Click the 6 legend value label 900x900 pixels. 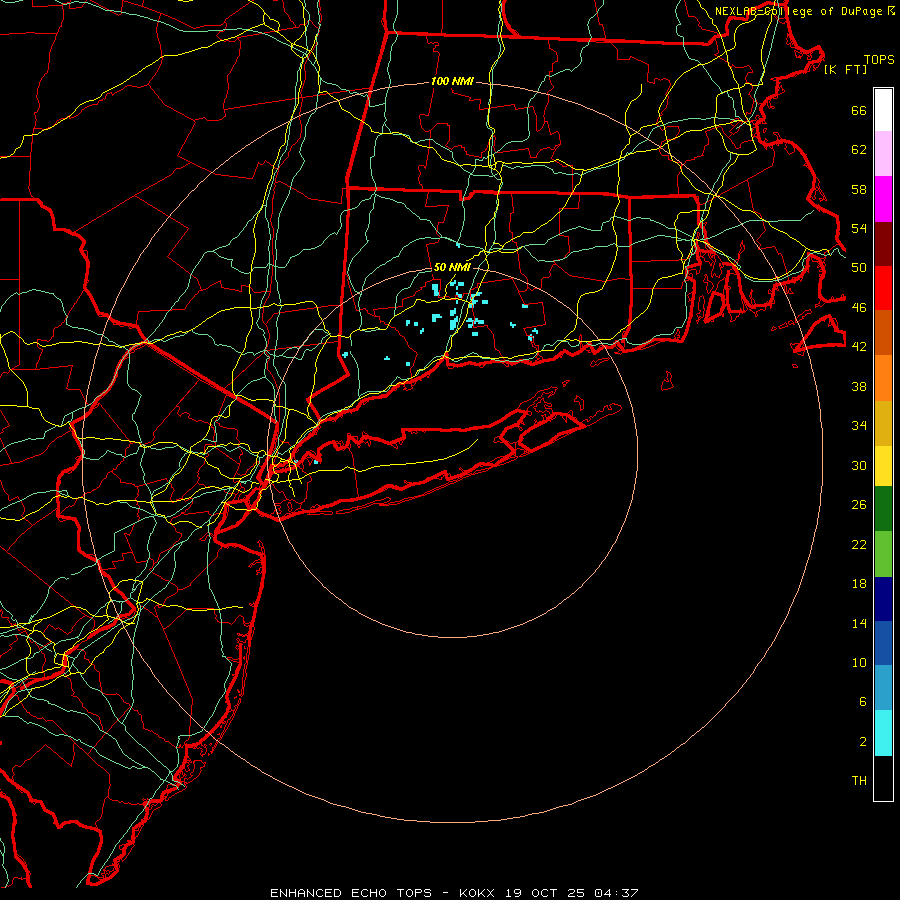(863, 701)
